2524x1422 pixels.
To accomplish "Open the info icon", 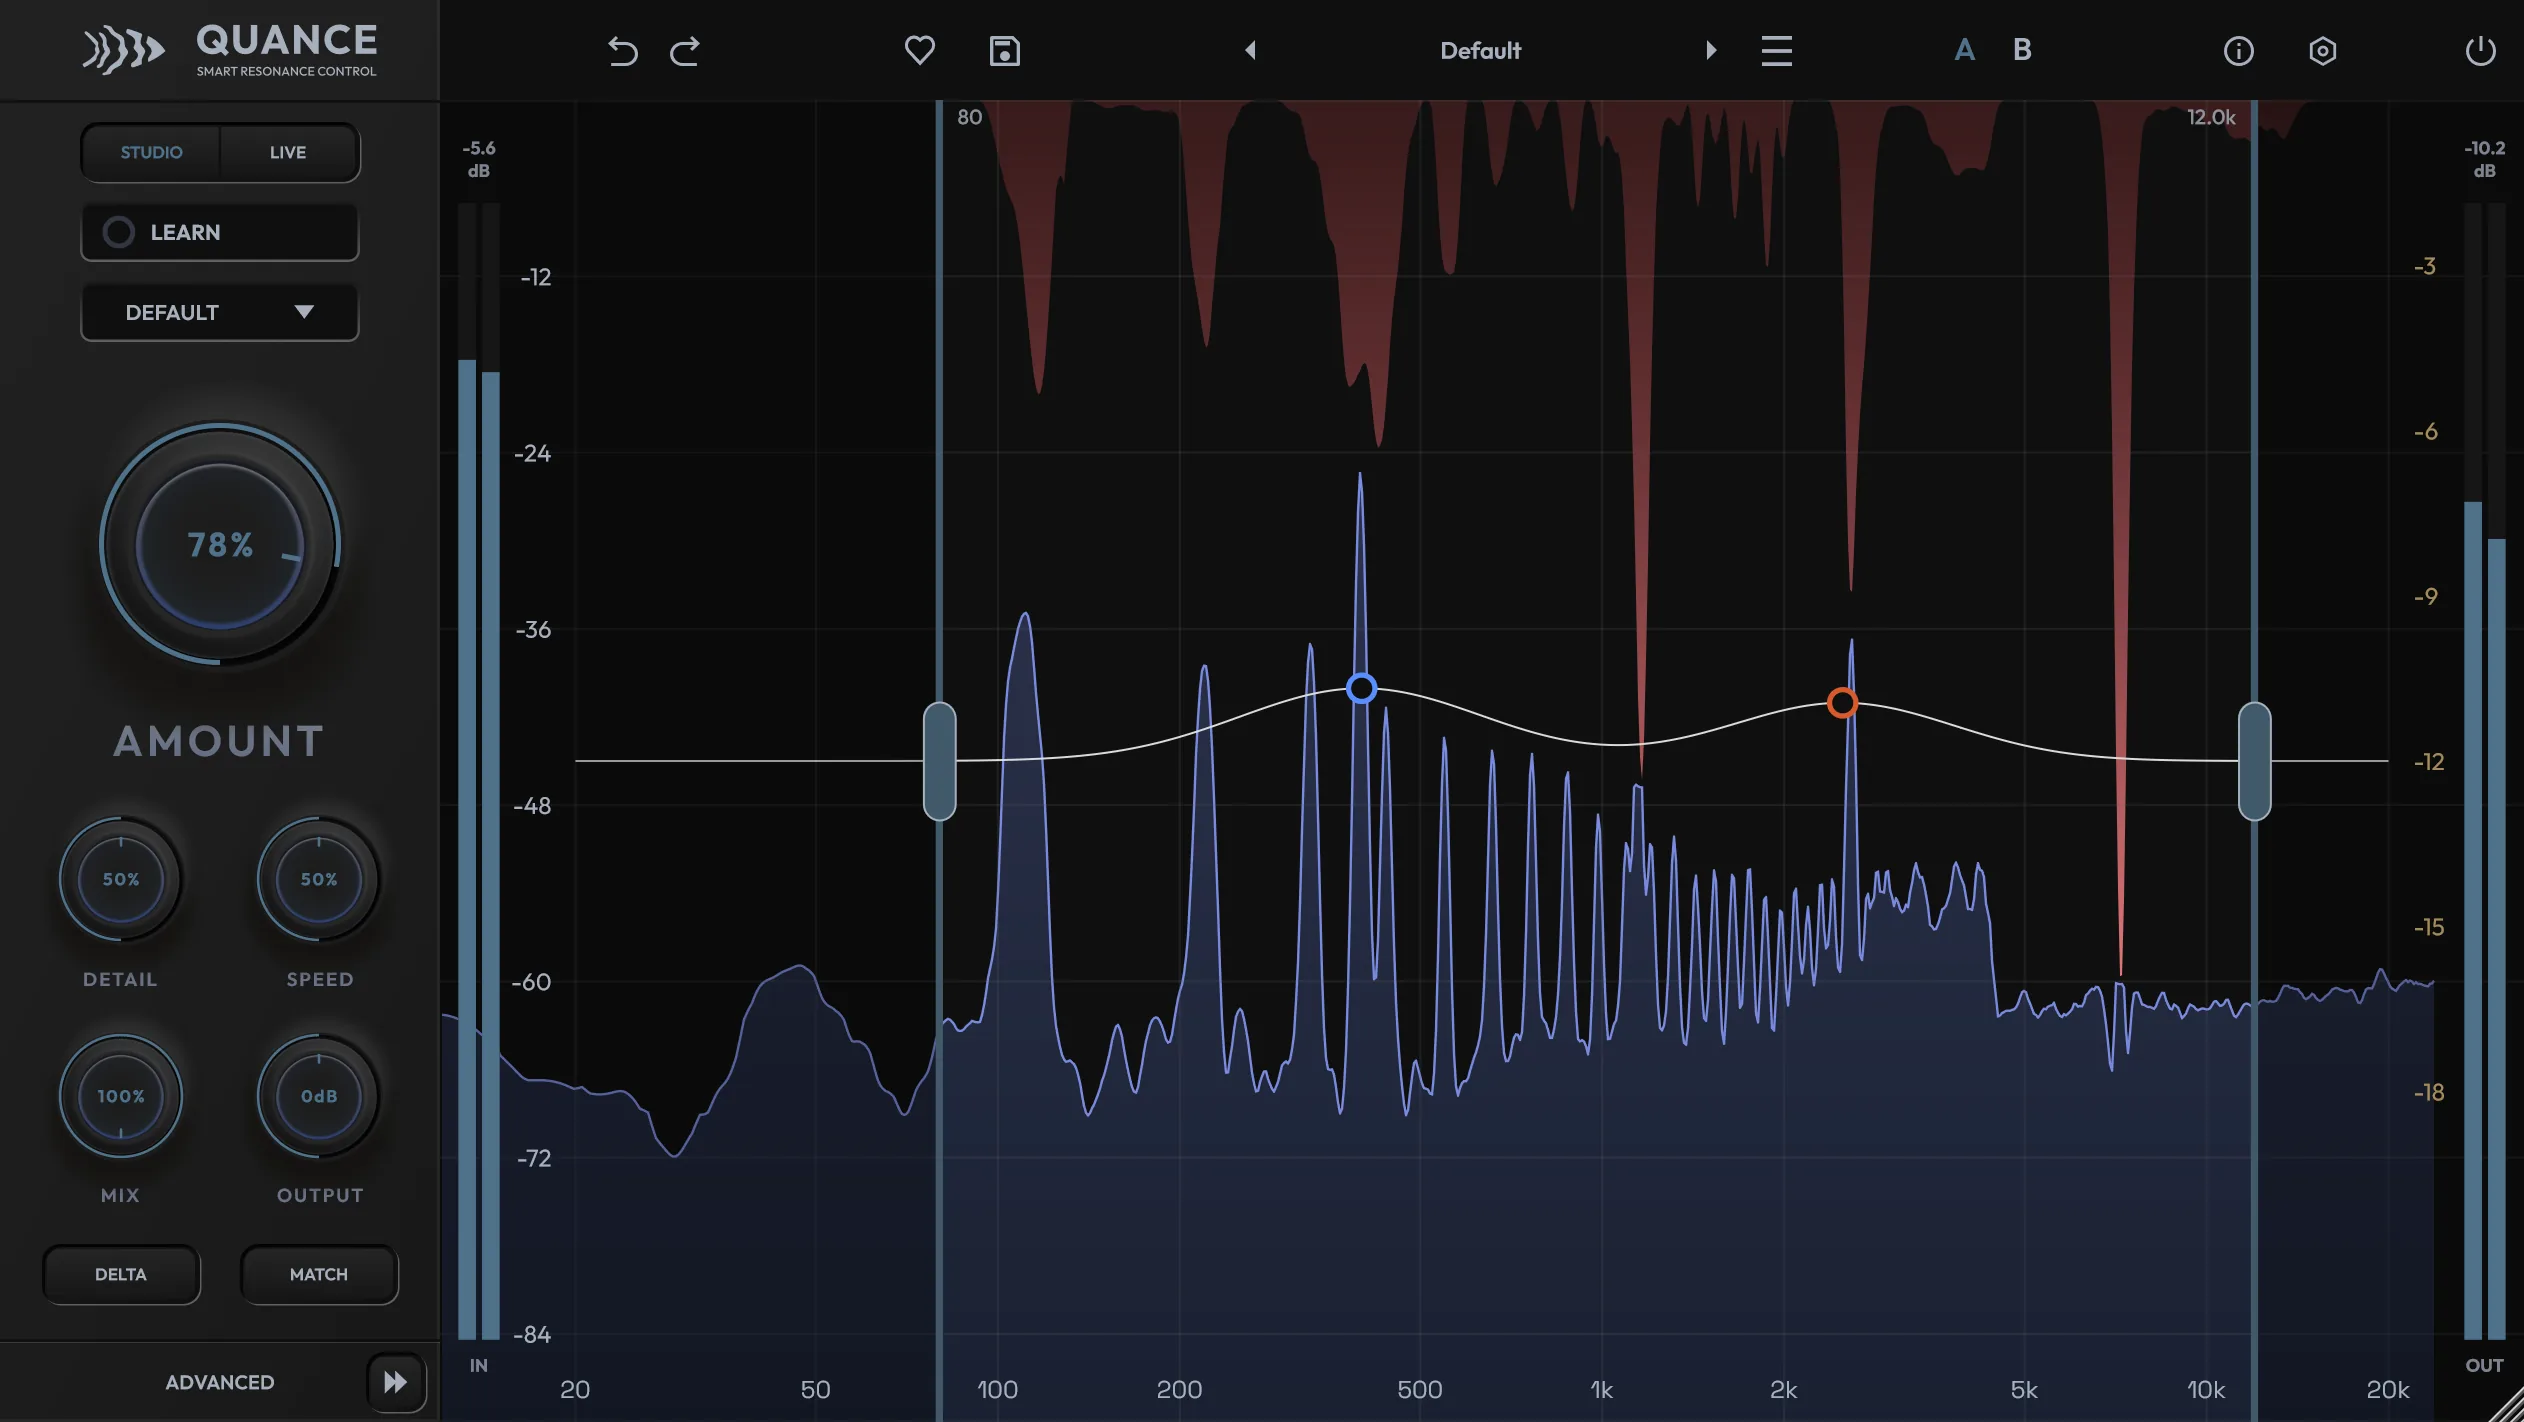I will coord(2238,51).
